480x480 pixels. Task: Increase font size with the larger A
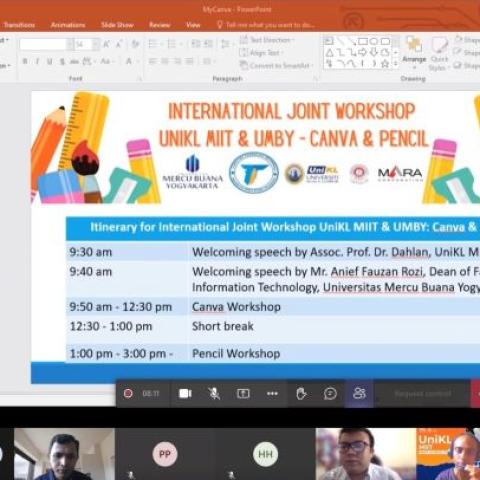(x=106, y=44)
